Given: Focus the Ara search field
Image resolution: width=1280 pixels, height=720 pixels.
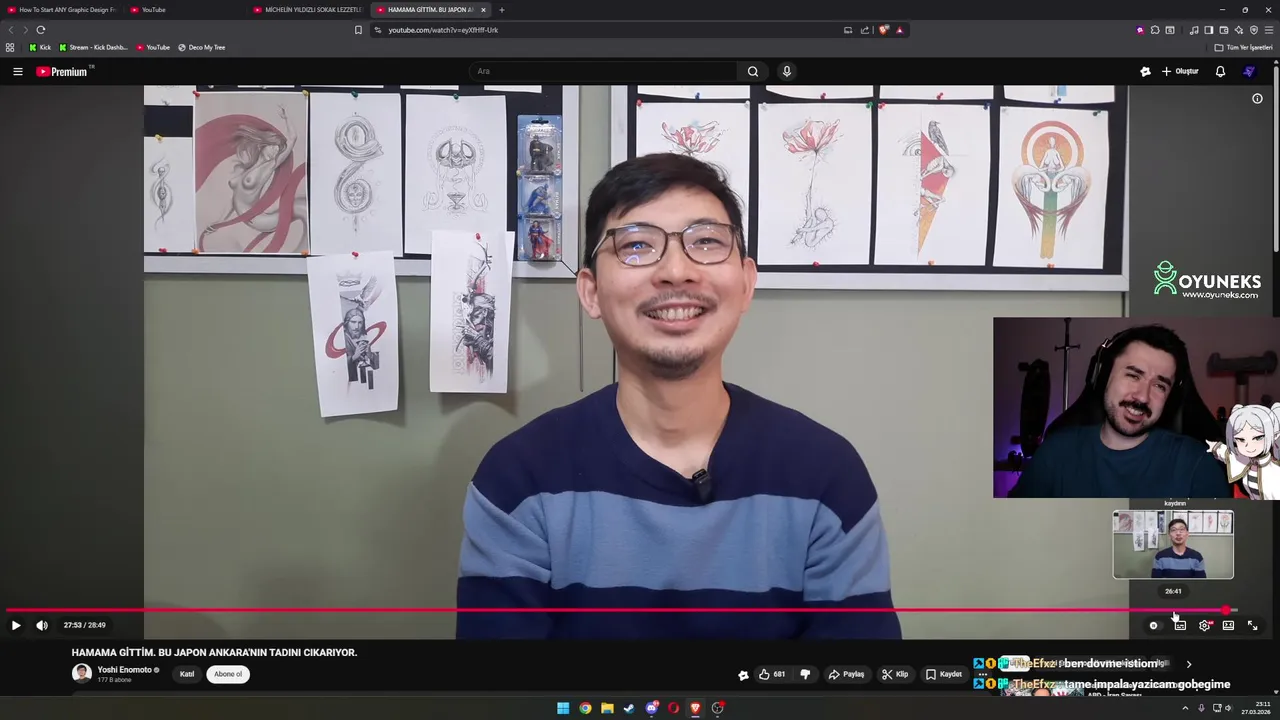Looking at the screenshot, I should coord(605,71).
